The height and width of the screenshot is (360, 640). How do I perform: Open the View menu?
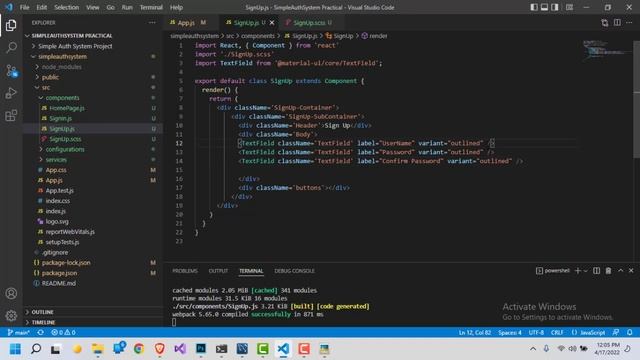point(93,7)
